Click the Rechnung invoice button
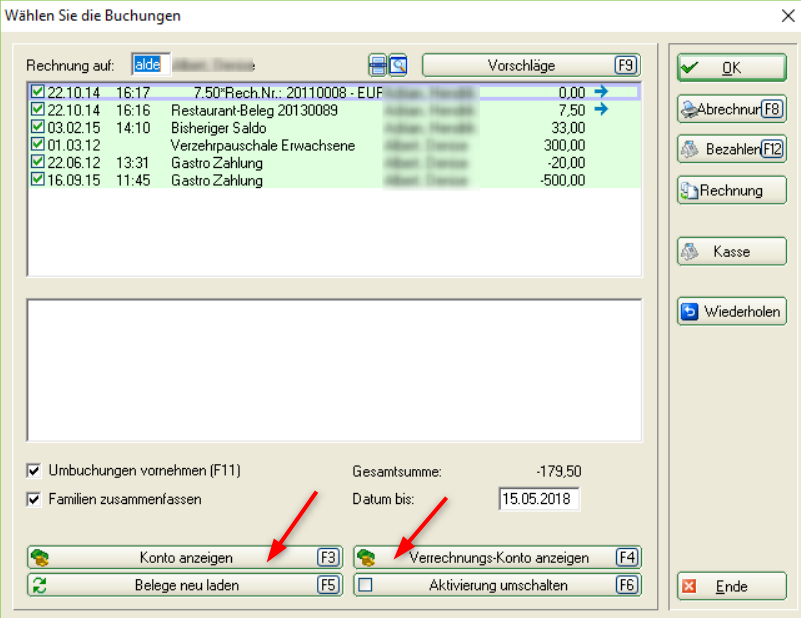This screenshot has height=618, width=801. (731, 190)
